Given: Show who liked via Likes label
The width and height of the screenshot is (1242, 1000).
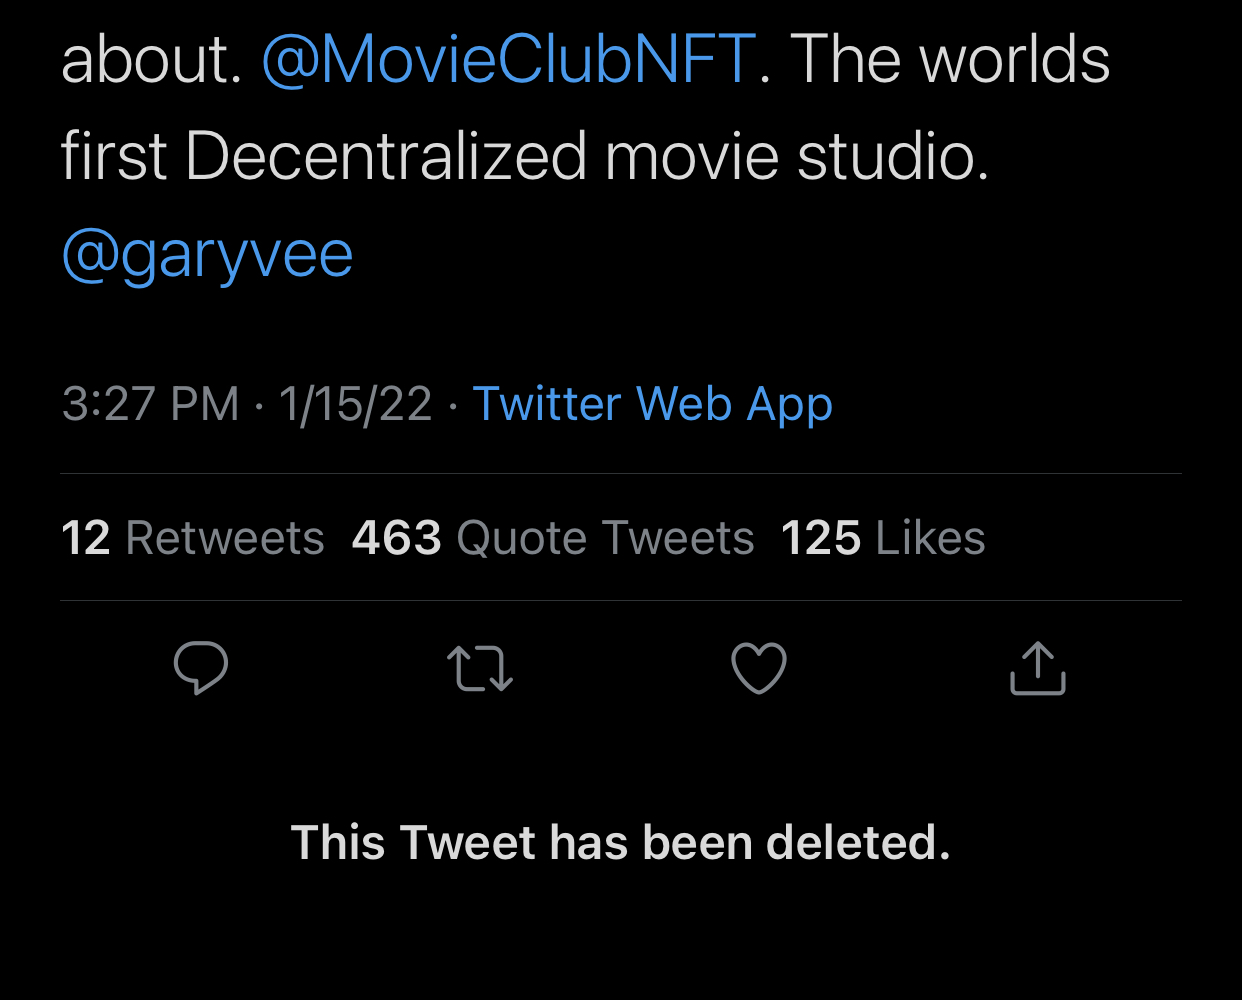Looking at the screenshot, I should click(x=931, y=538).
